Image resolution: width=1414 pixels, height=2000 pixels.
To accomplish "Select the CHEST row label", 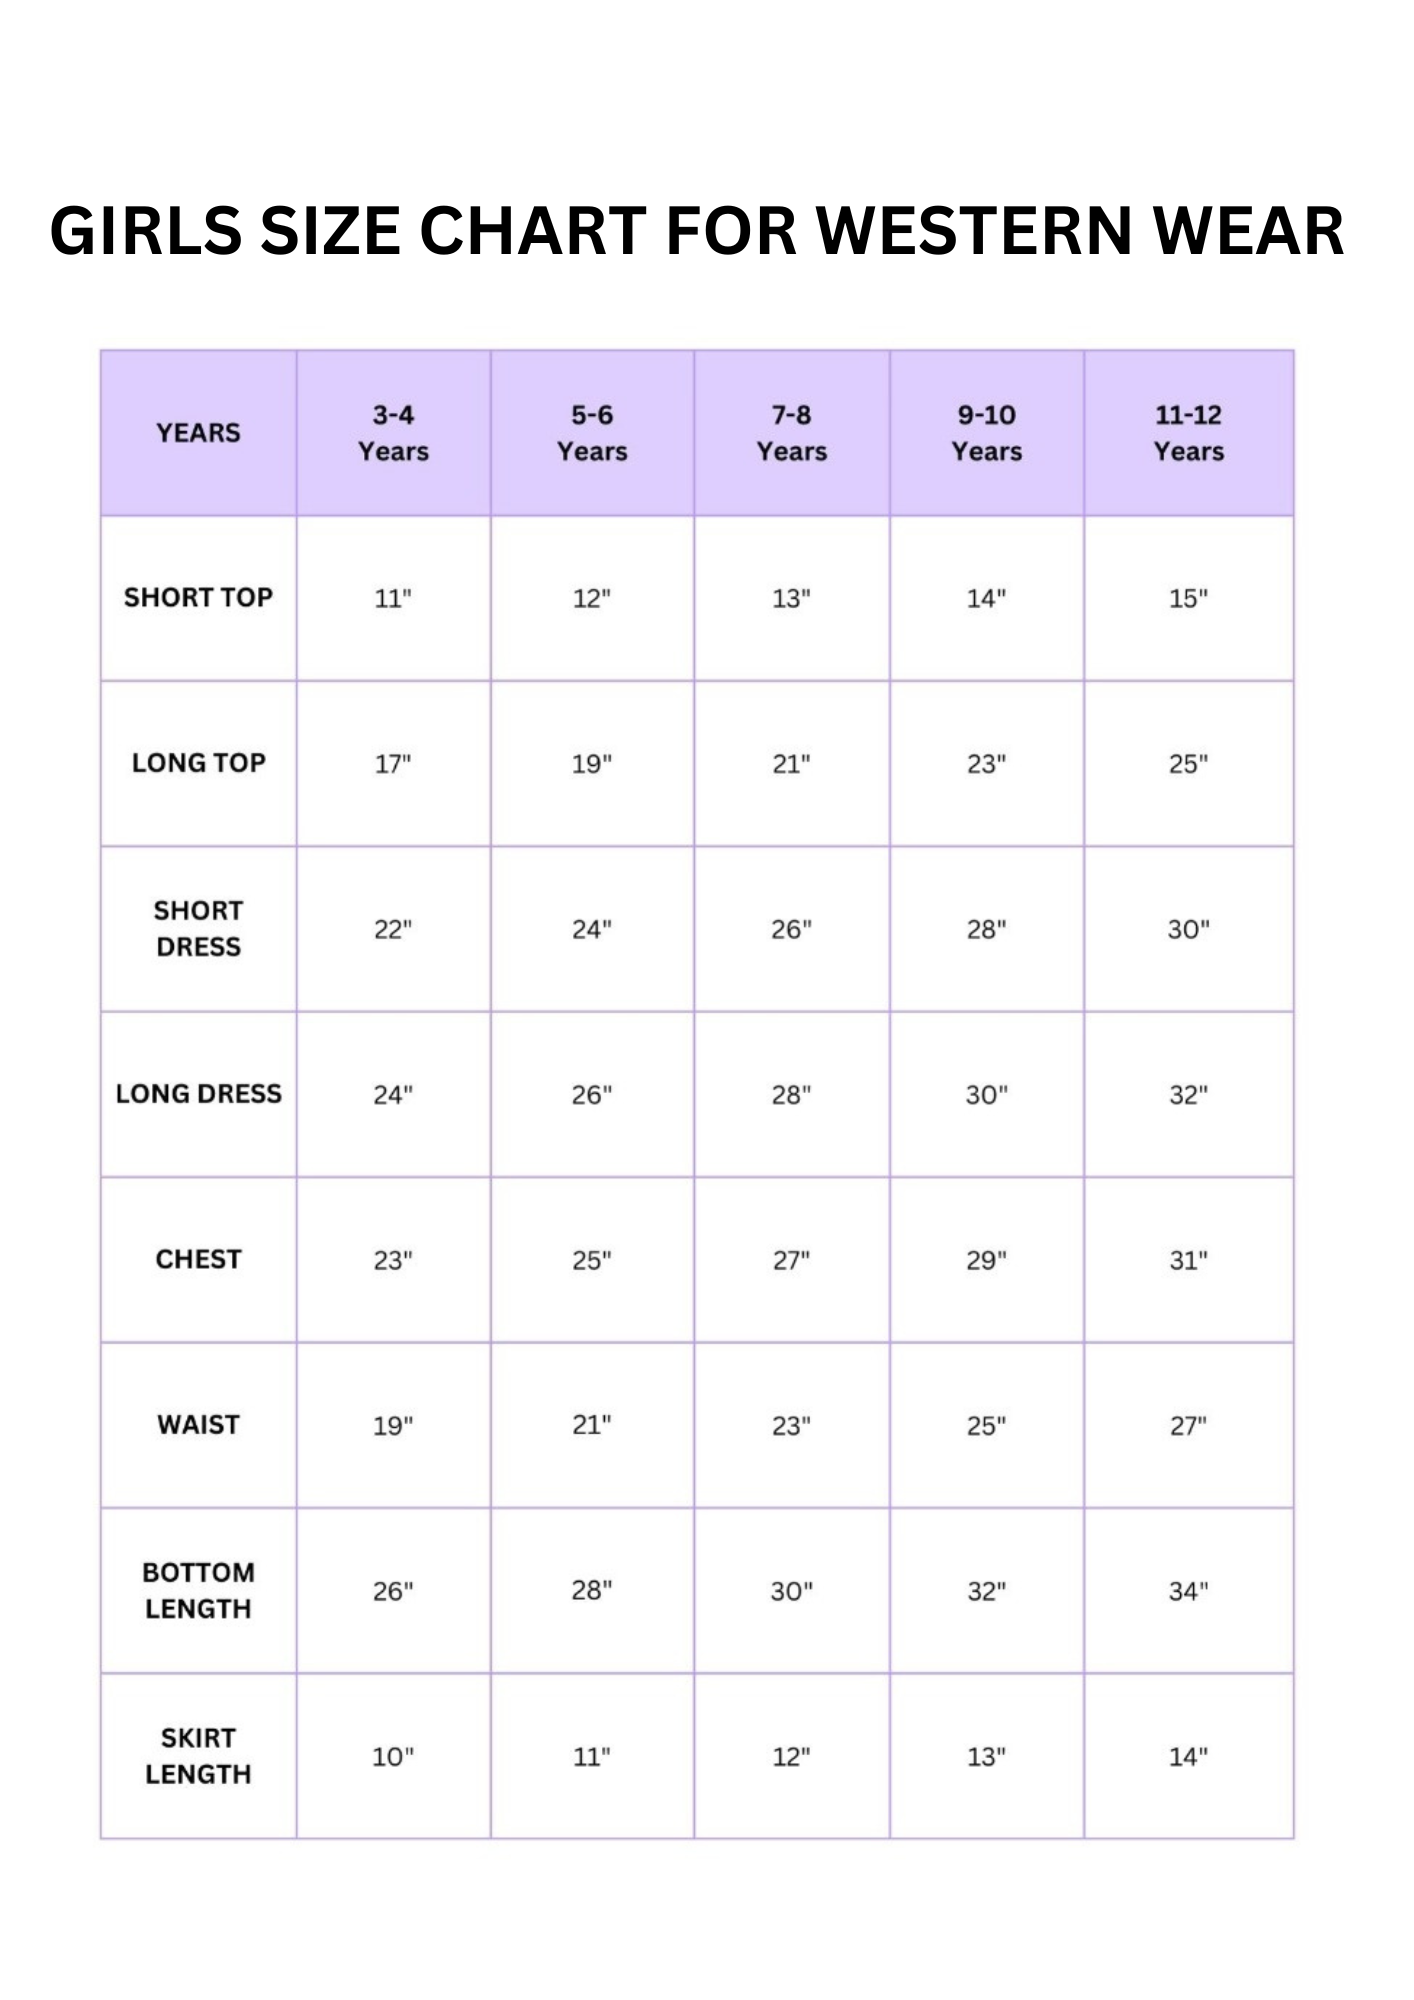I will click(x=198, y=1259).
